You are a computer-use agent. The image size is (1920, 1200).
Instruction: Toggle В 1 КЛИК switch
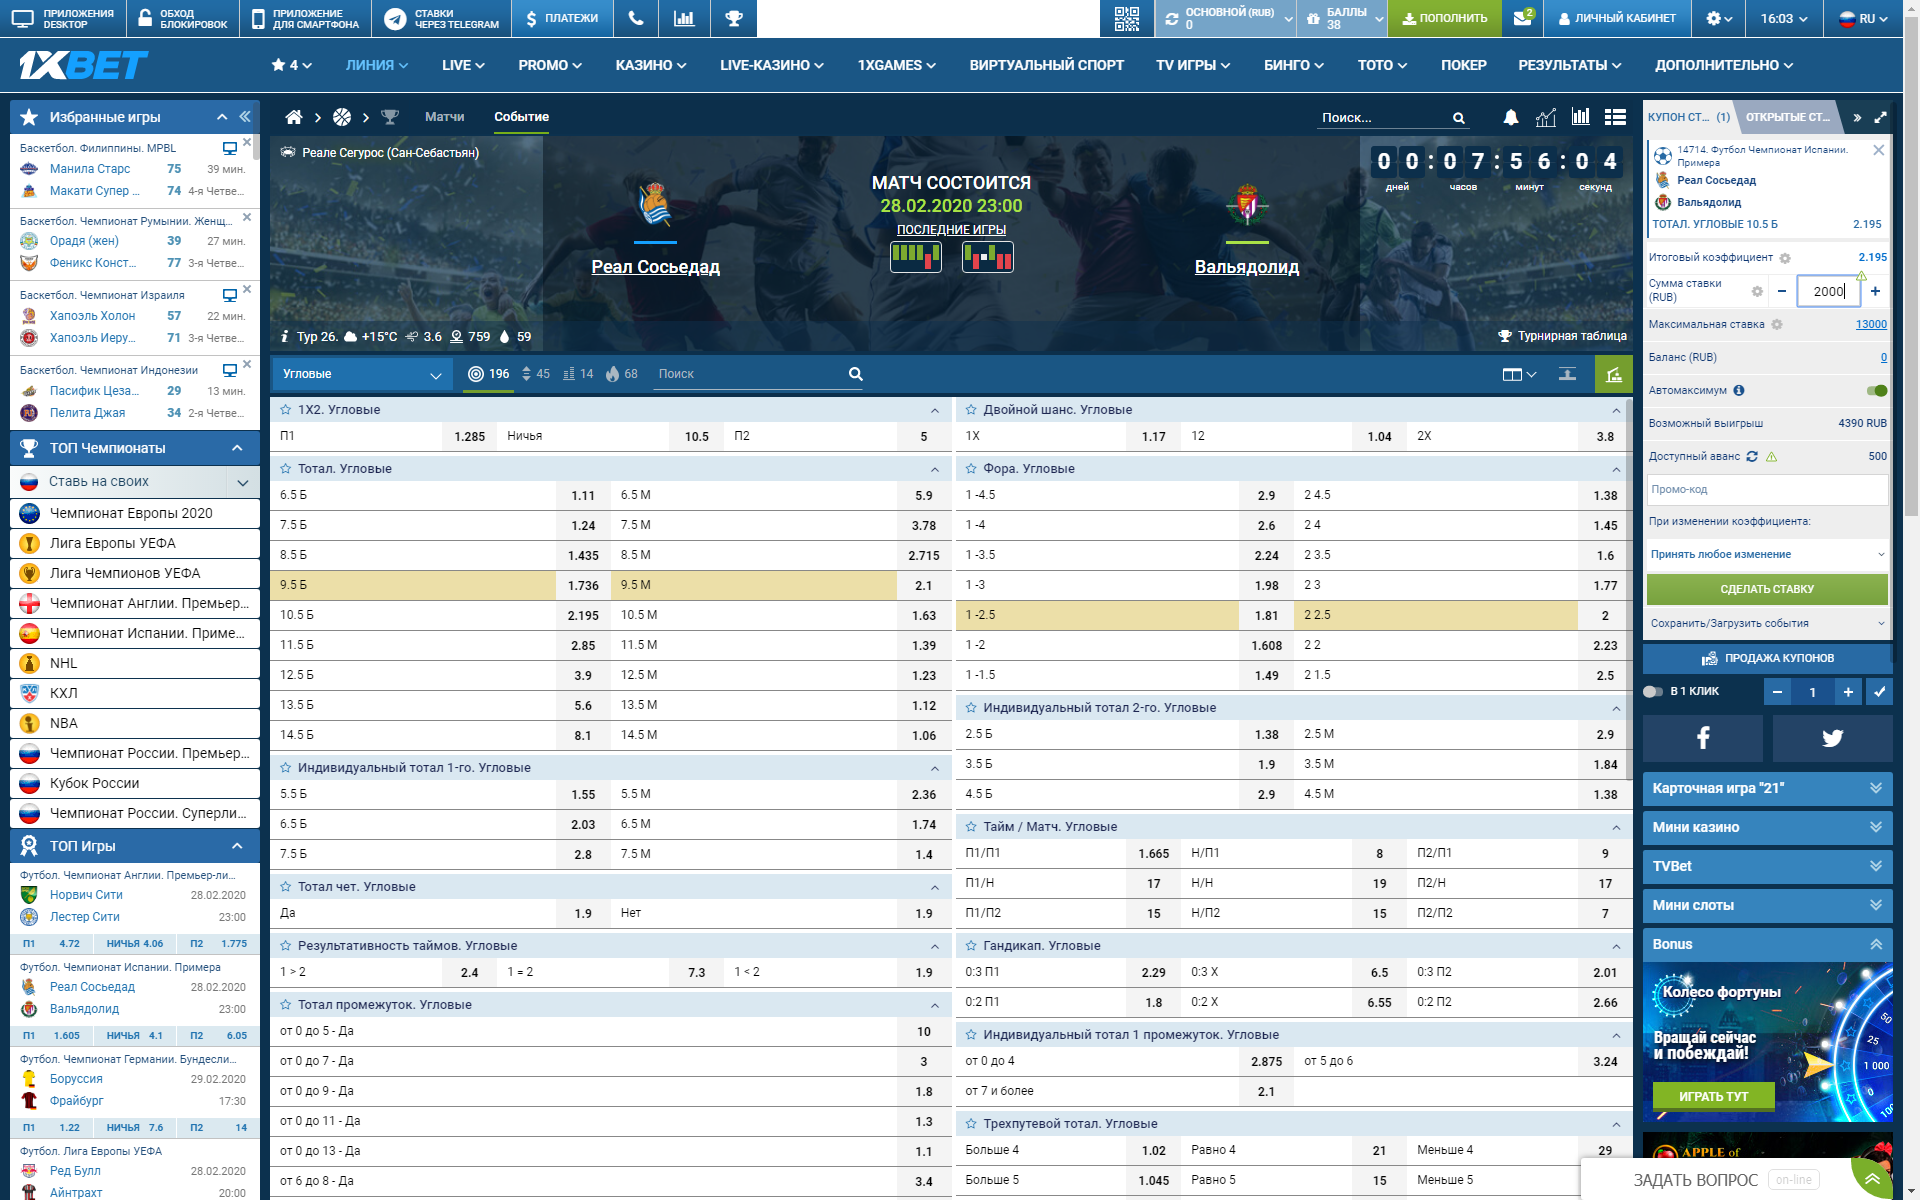(x=1653, y=691)
